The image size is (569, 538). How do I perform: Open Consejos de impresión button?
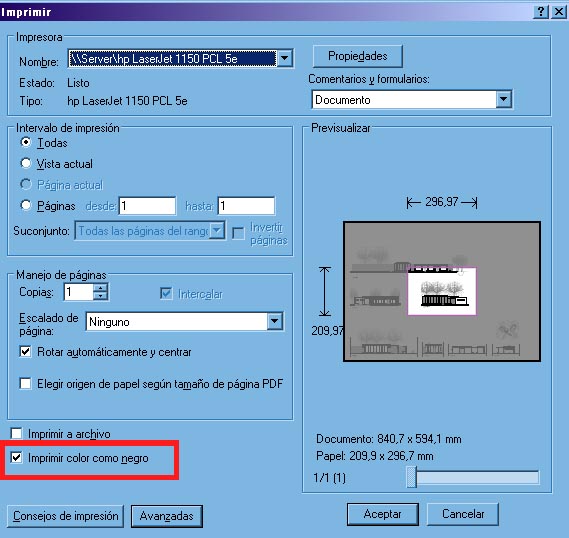(65, 516)
